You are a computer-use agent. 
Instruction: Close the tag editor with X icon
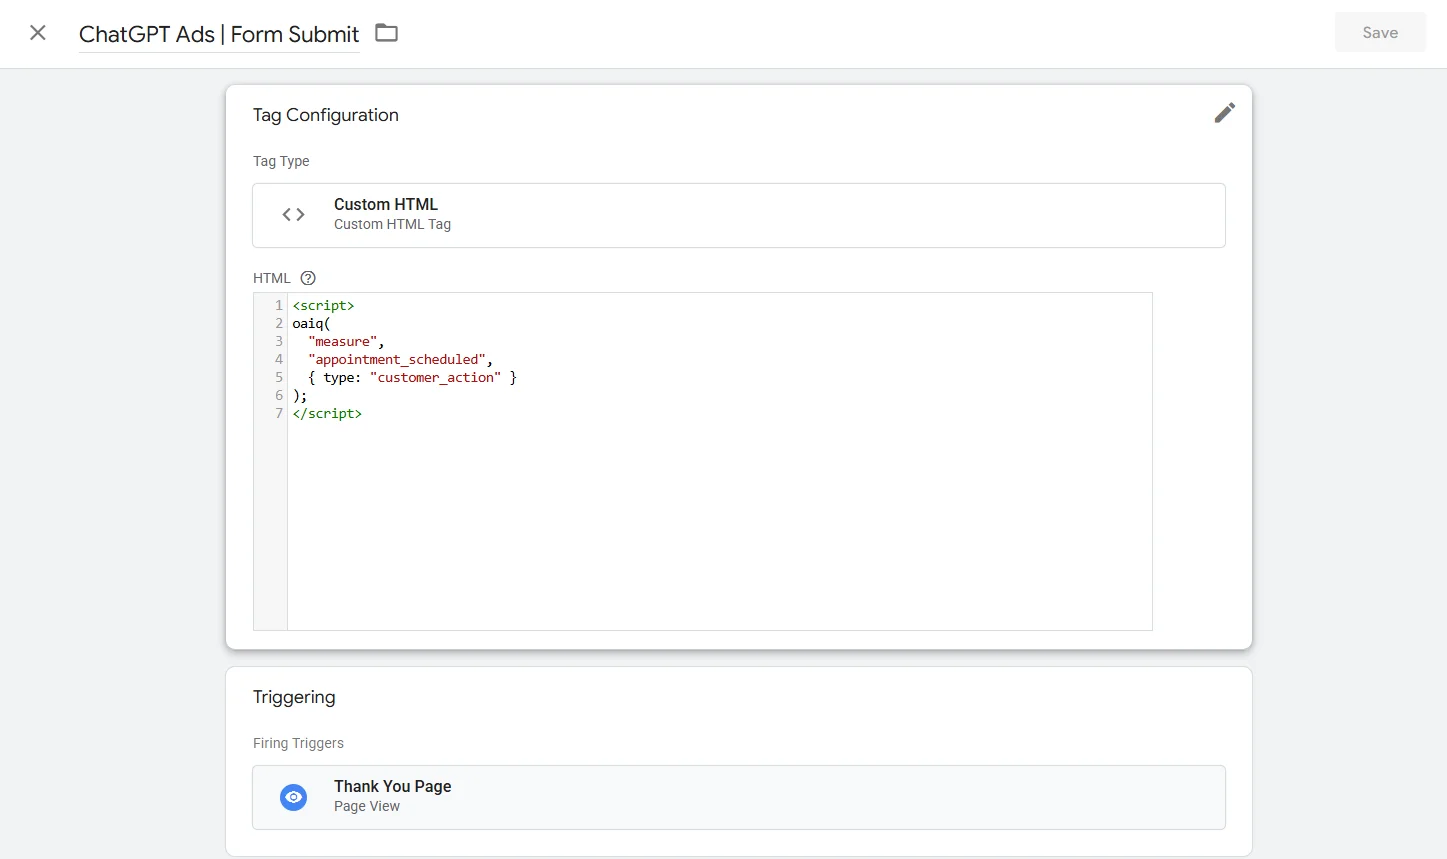[38, 33]
